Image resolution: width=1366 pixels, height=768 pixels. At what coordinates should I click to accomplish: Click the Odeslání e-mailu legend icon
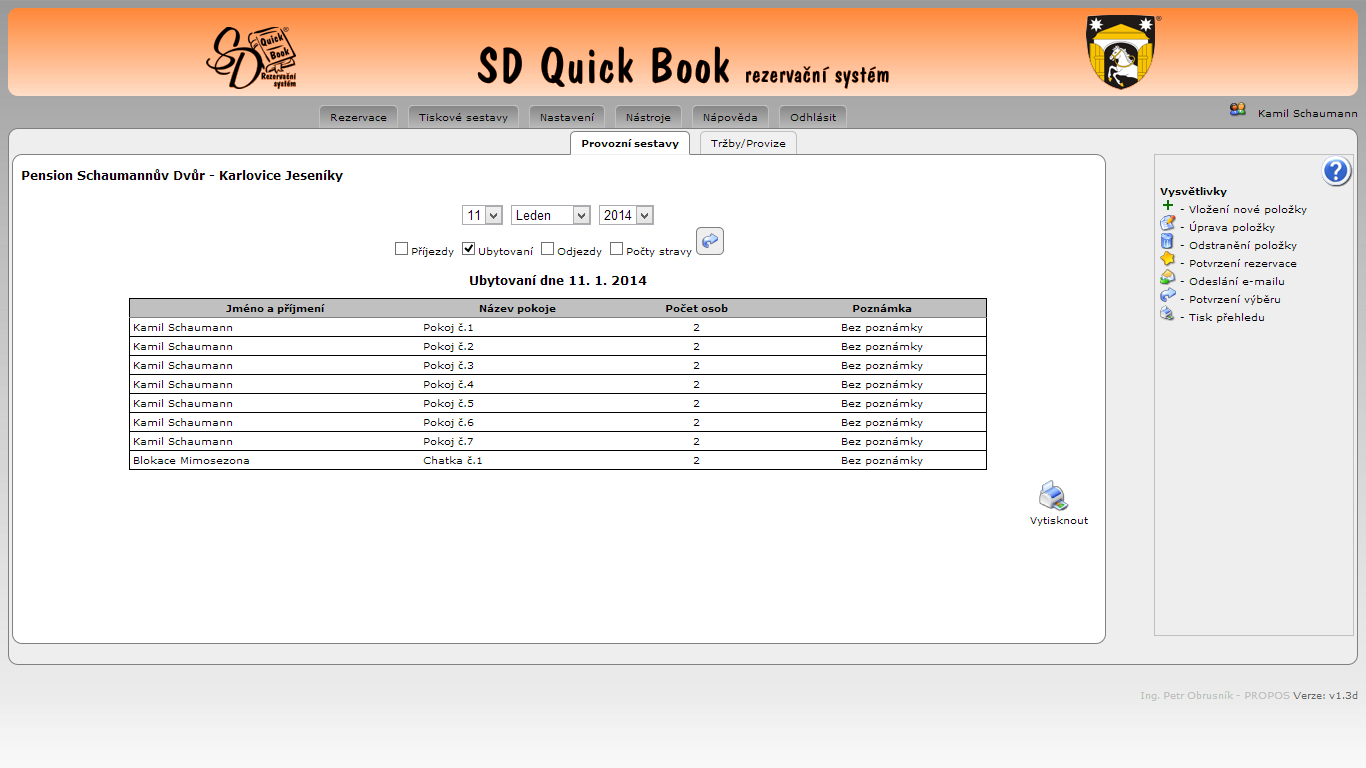(x=1167, y=278)
